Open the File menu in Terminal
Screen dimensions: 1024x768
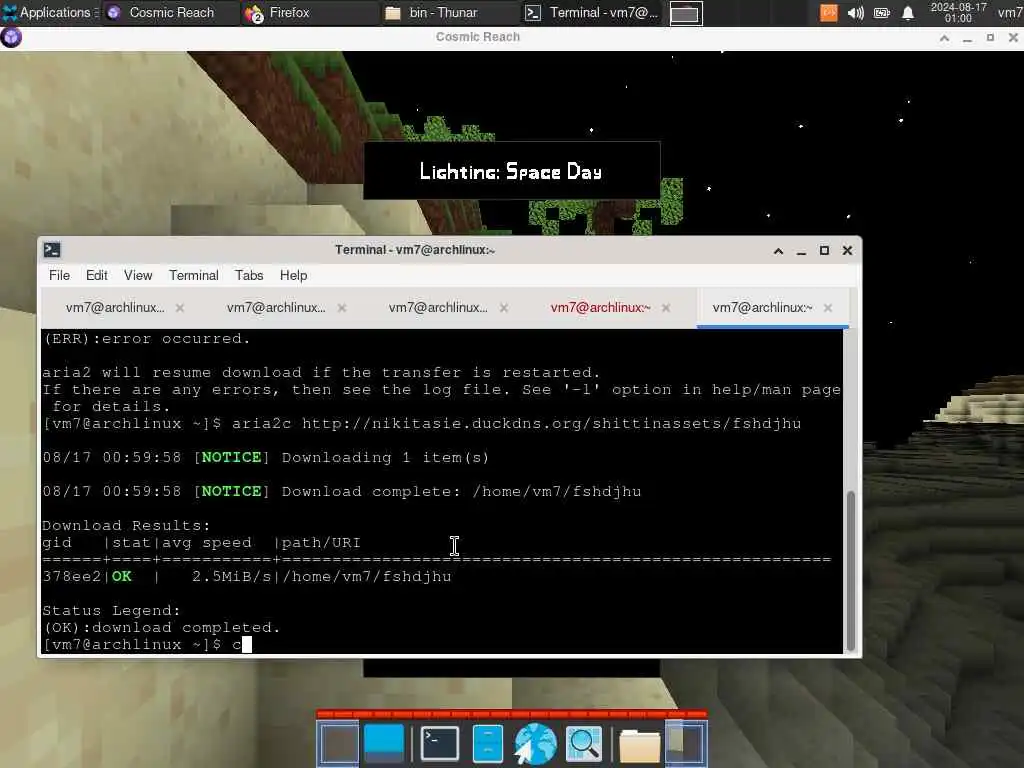point(59,276)
